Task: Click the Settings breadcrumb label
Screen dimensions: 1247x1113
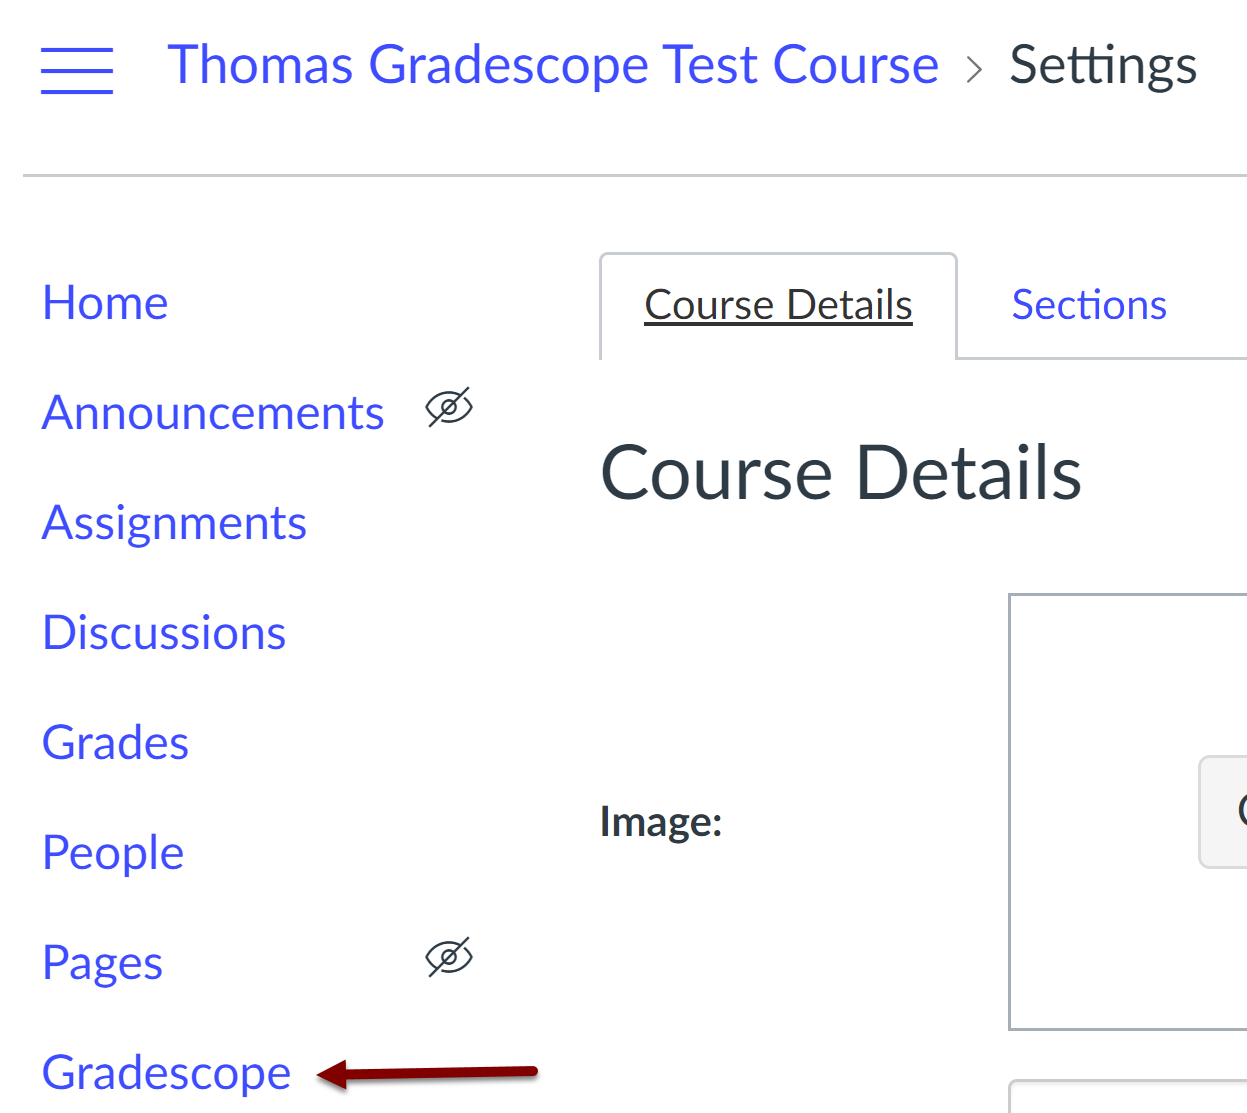Action: 1103,64
